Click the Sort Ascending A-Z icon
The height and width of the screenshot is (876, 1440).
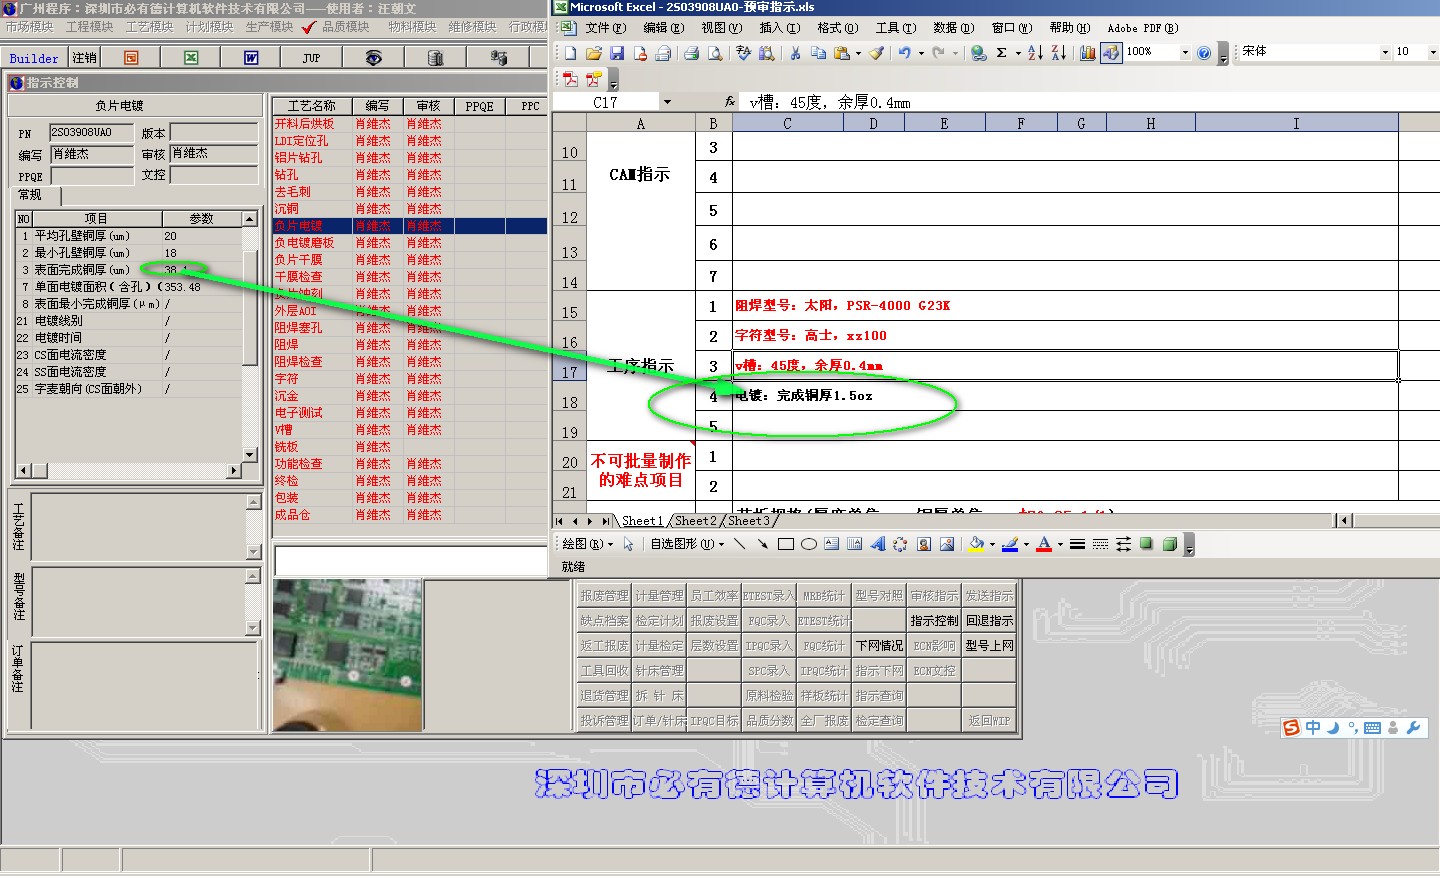1035,53
